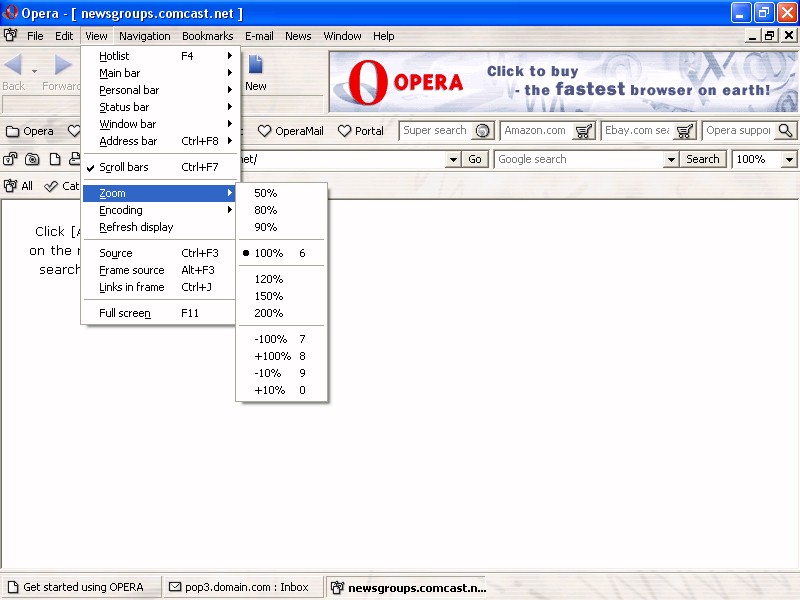The image size is (800, 600).
Task: Select Full screen from View menu
Action: point(125,313)
